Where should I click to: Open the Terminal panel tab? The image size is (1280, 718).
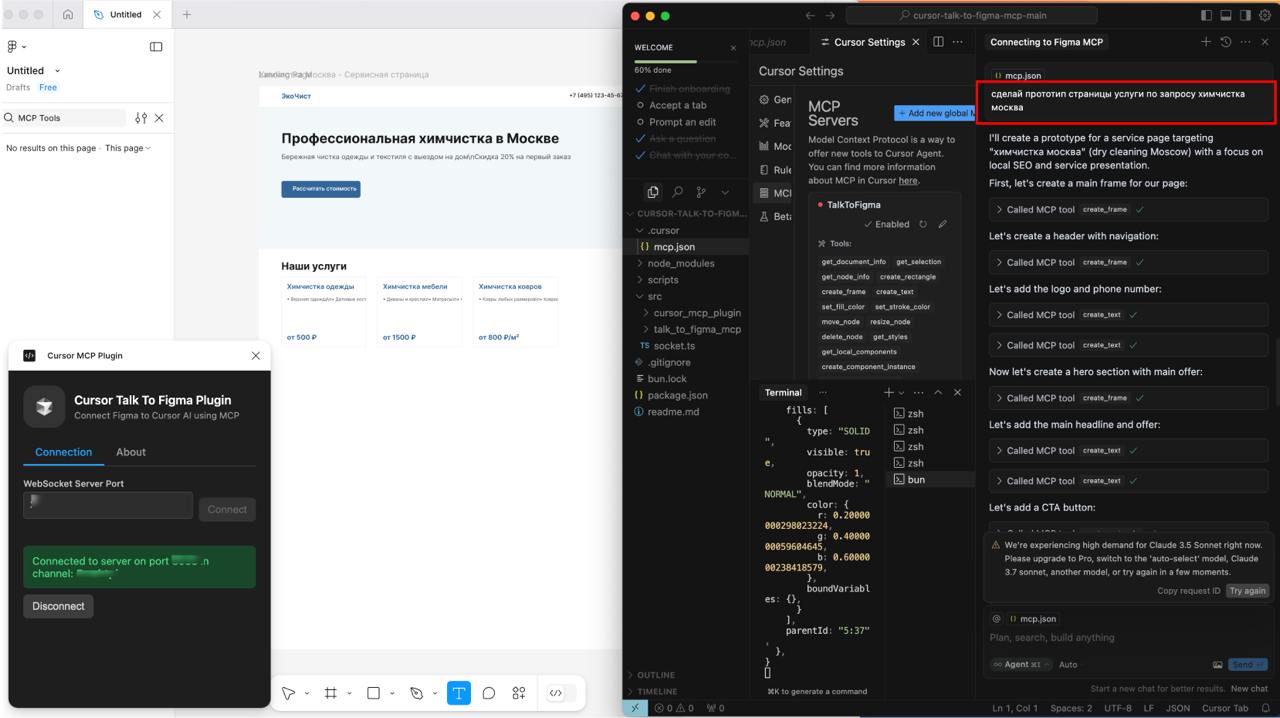pos(783,393)
